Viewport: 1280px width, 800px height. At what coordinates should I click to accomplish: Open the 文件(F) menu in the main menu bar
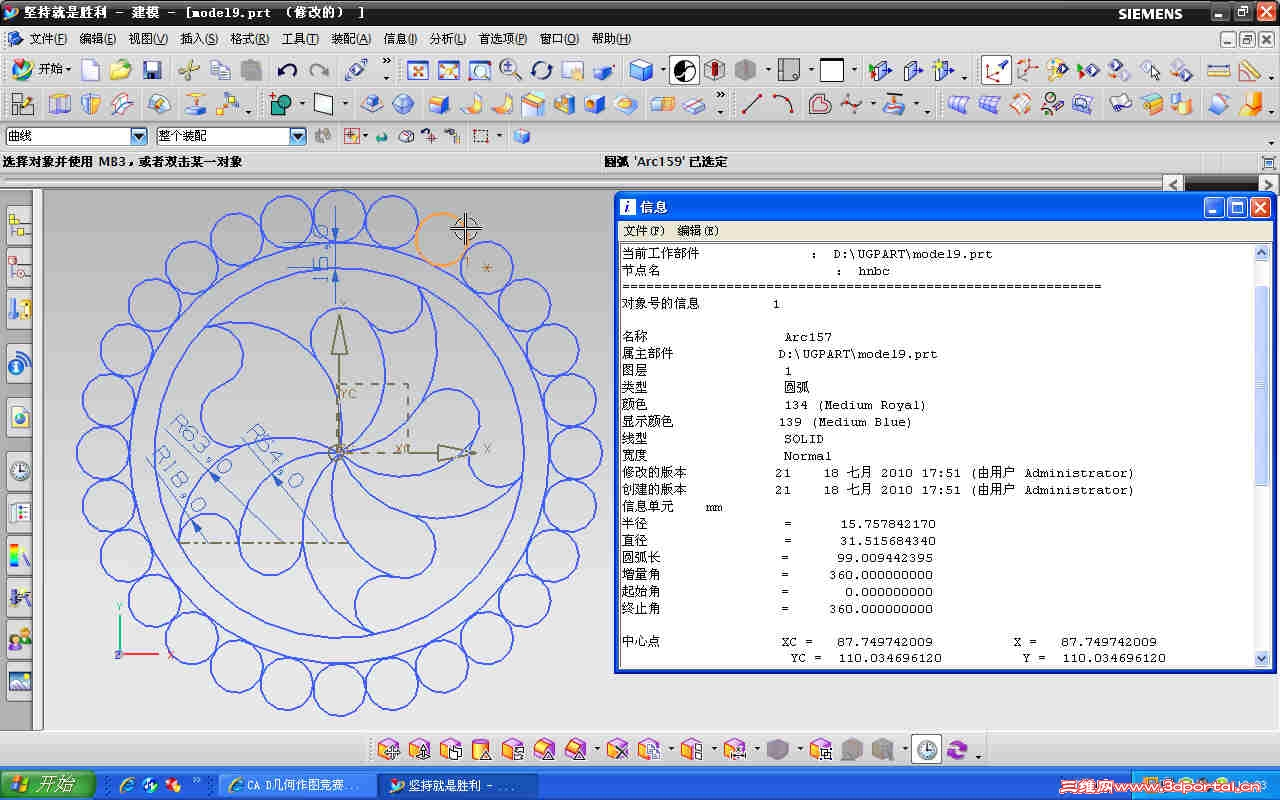(48, 39)
